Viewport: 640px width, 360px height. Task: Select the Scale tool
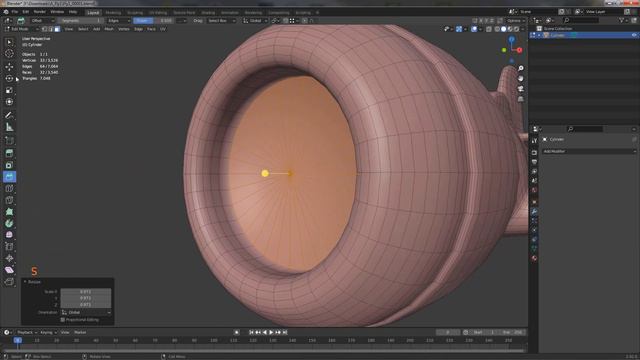[9, 90]
